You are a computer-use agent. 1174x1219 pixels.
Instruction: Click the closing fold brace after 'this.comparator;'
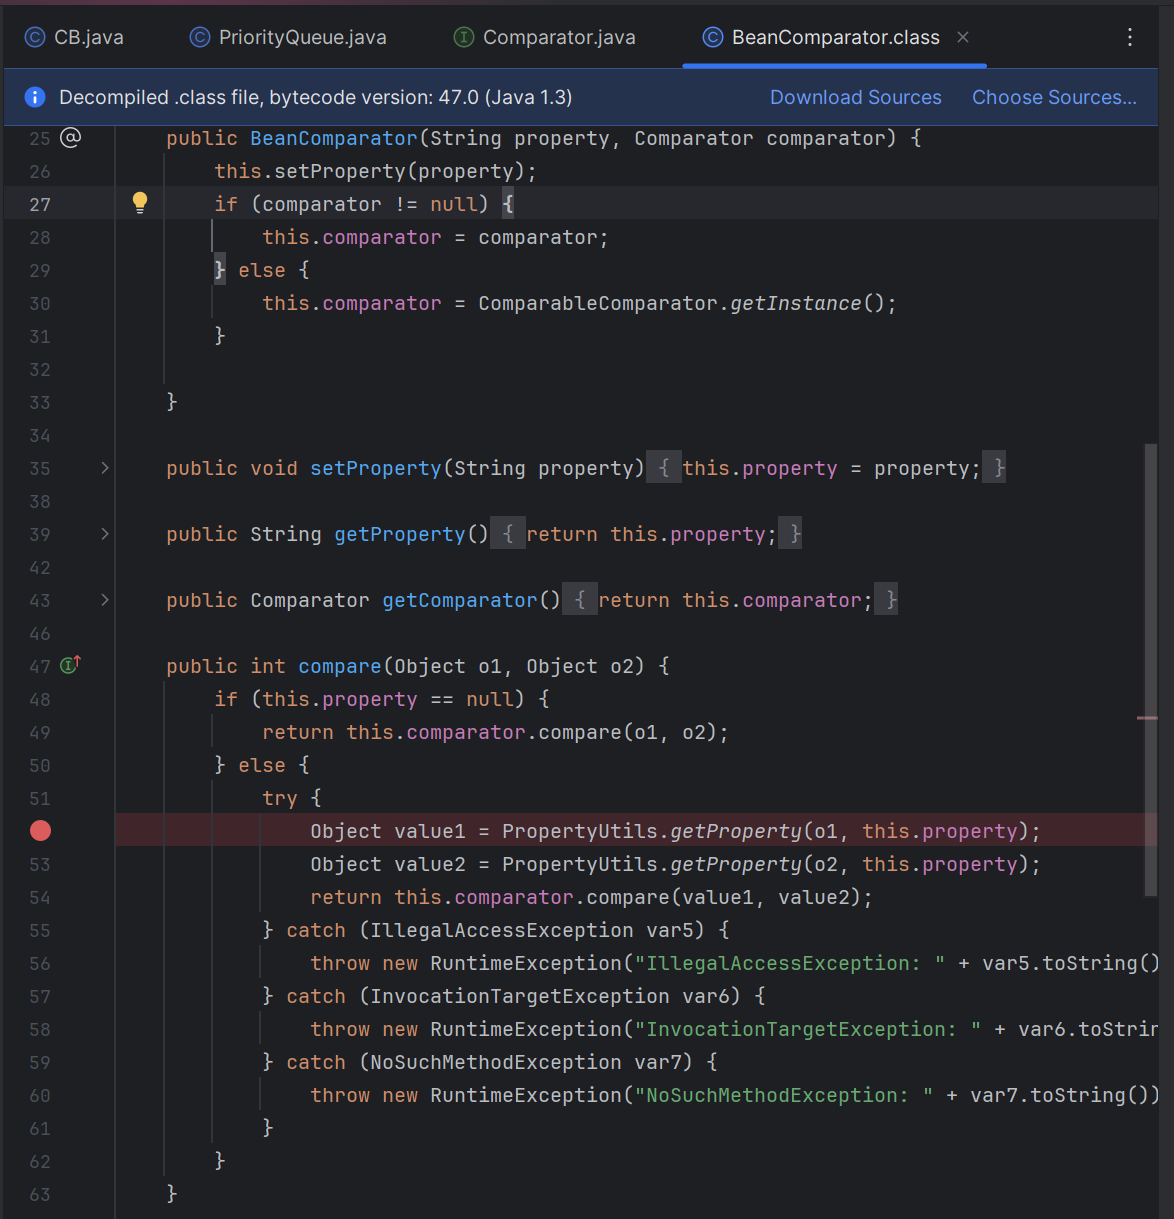pyautogui.click(x=887, y=600)
